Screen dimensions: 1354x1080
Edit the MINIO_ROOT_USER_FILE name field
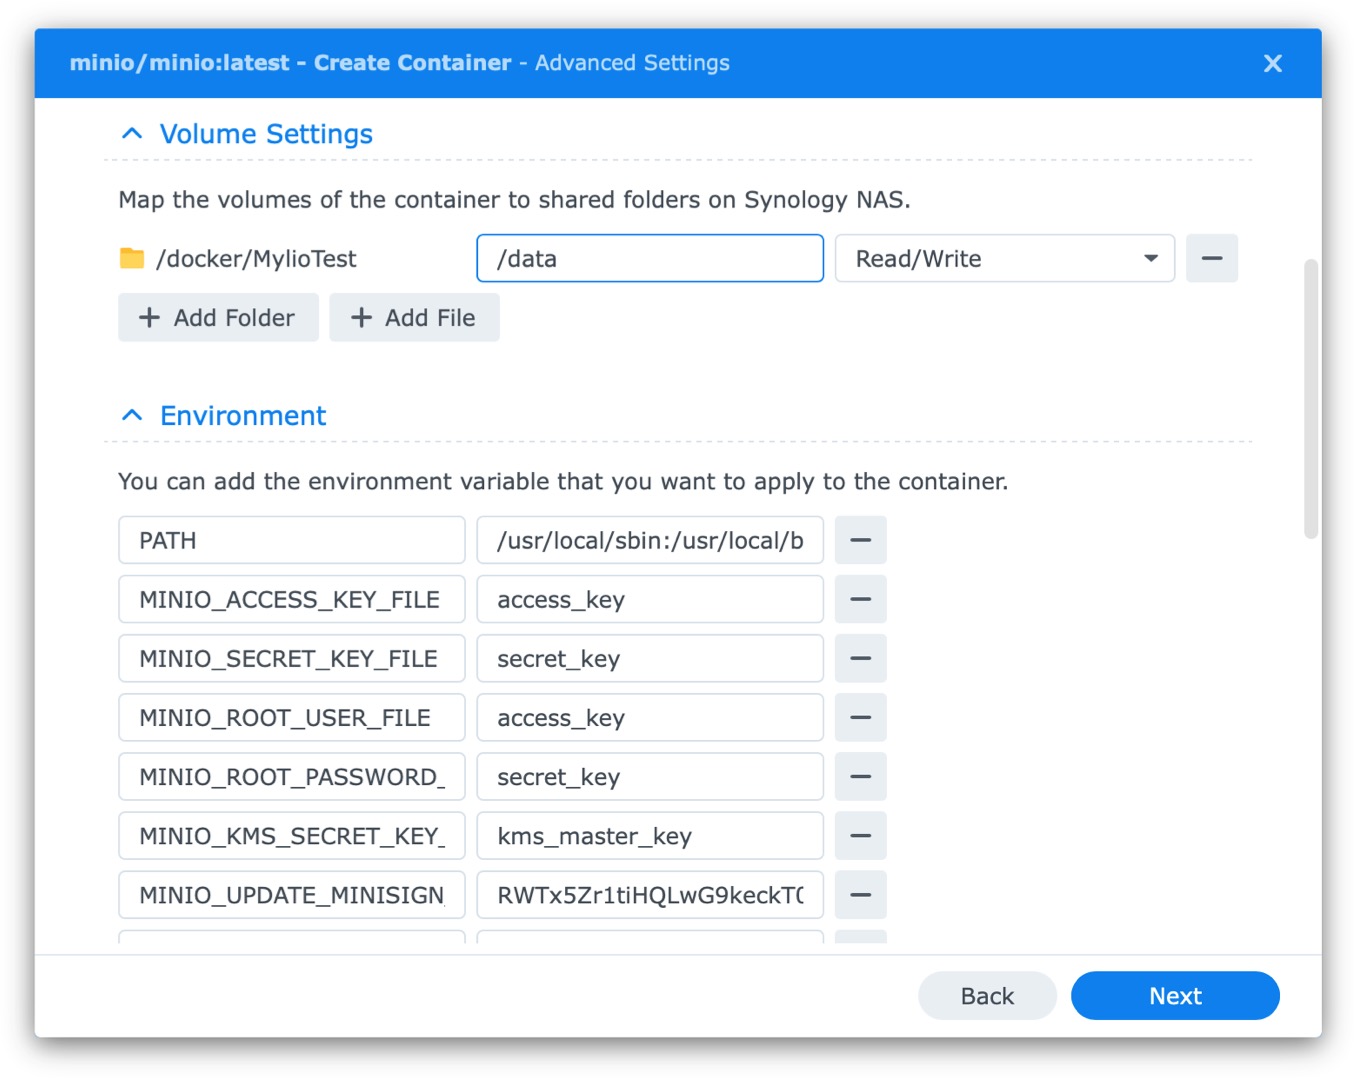(292, 717)
